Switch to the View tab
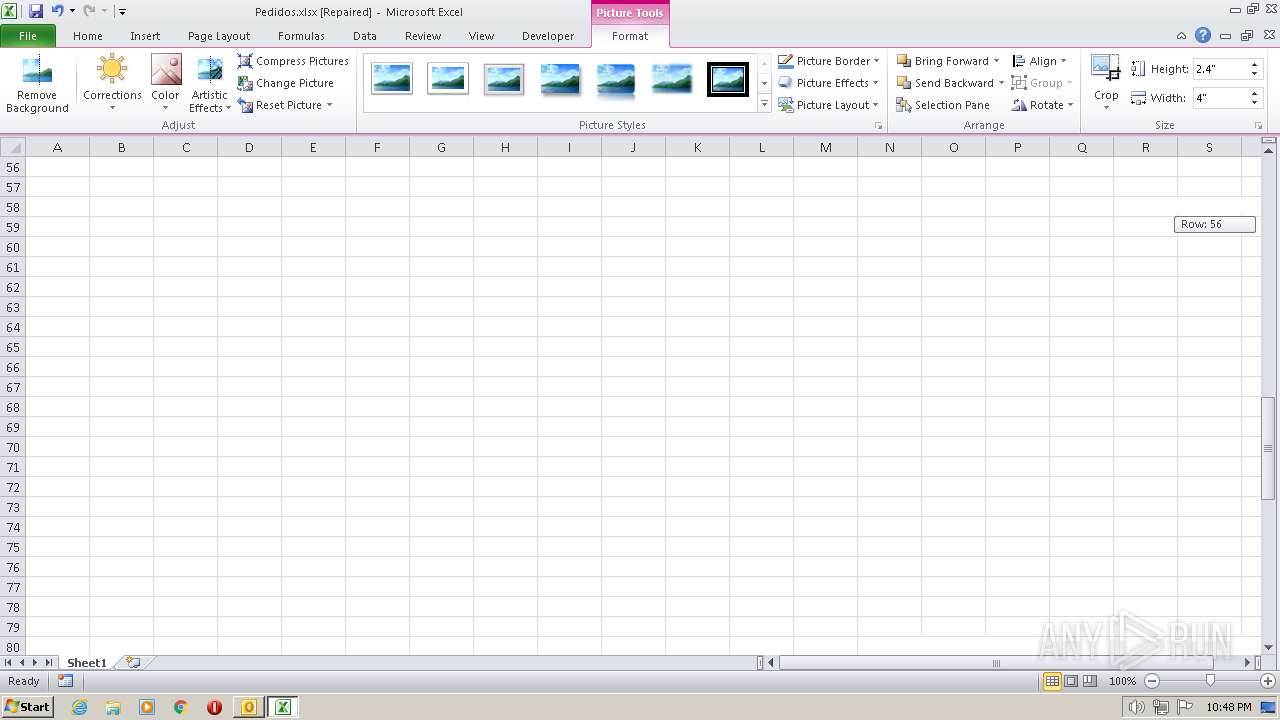The height and width of the screenshot is (720, 1280). tap(482, 36)
